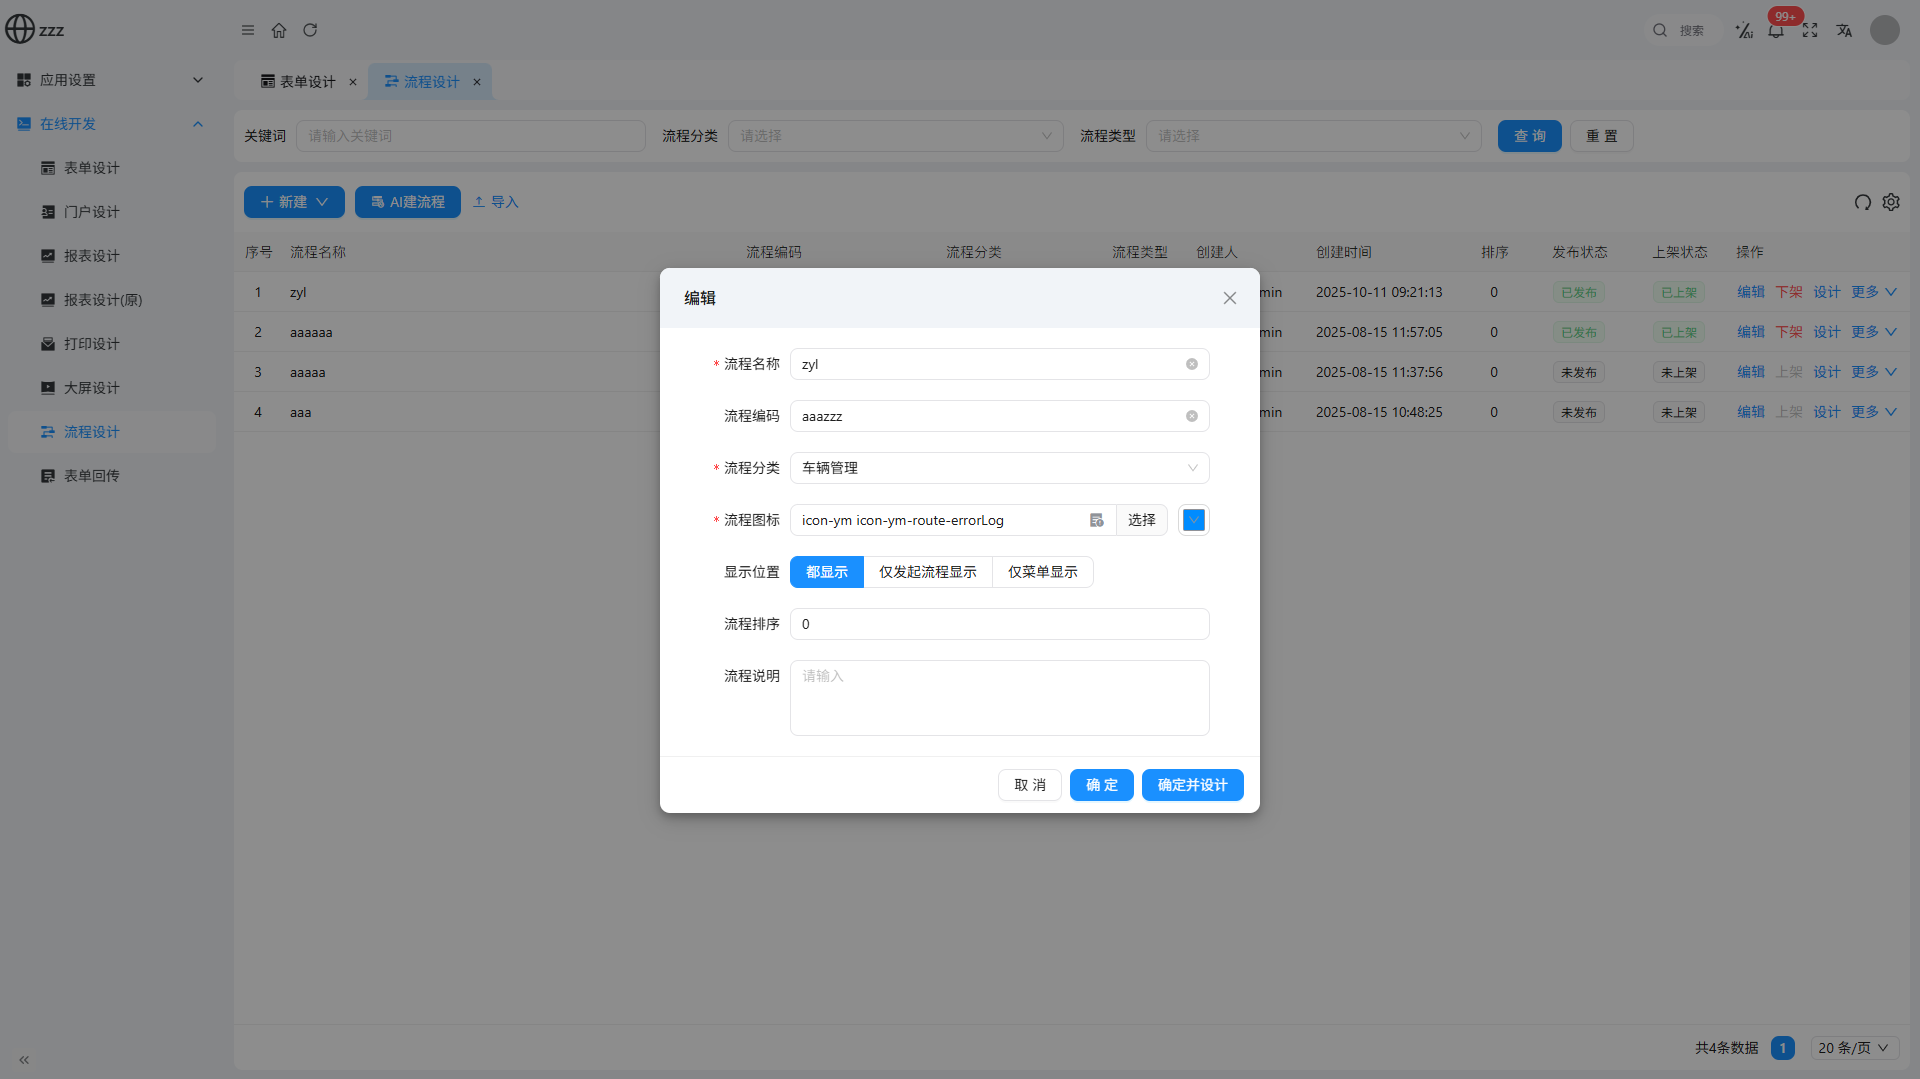Expand the 流程分类 dropdown showing 车辆管理
The width and height of the screenshot is (1920, 1079).
(x=999, y=468)
